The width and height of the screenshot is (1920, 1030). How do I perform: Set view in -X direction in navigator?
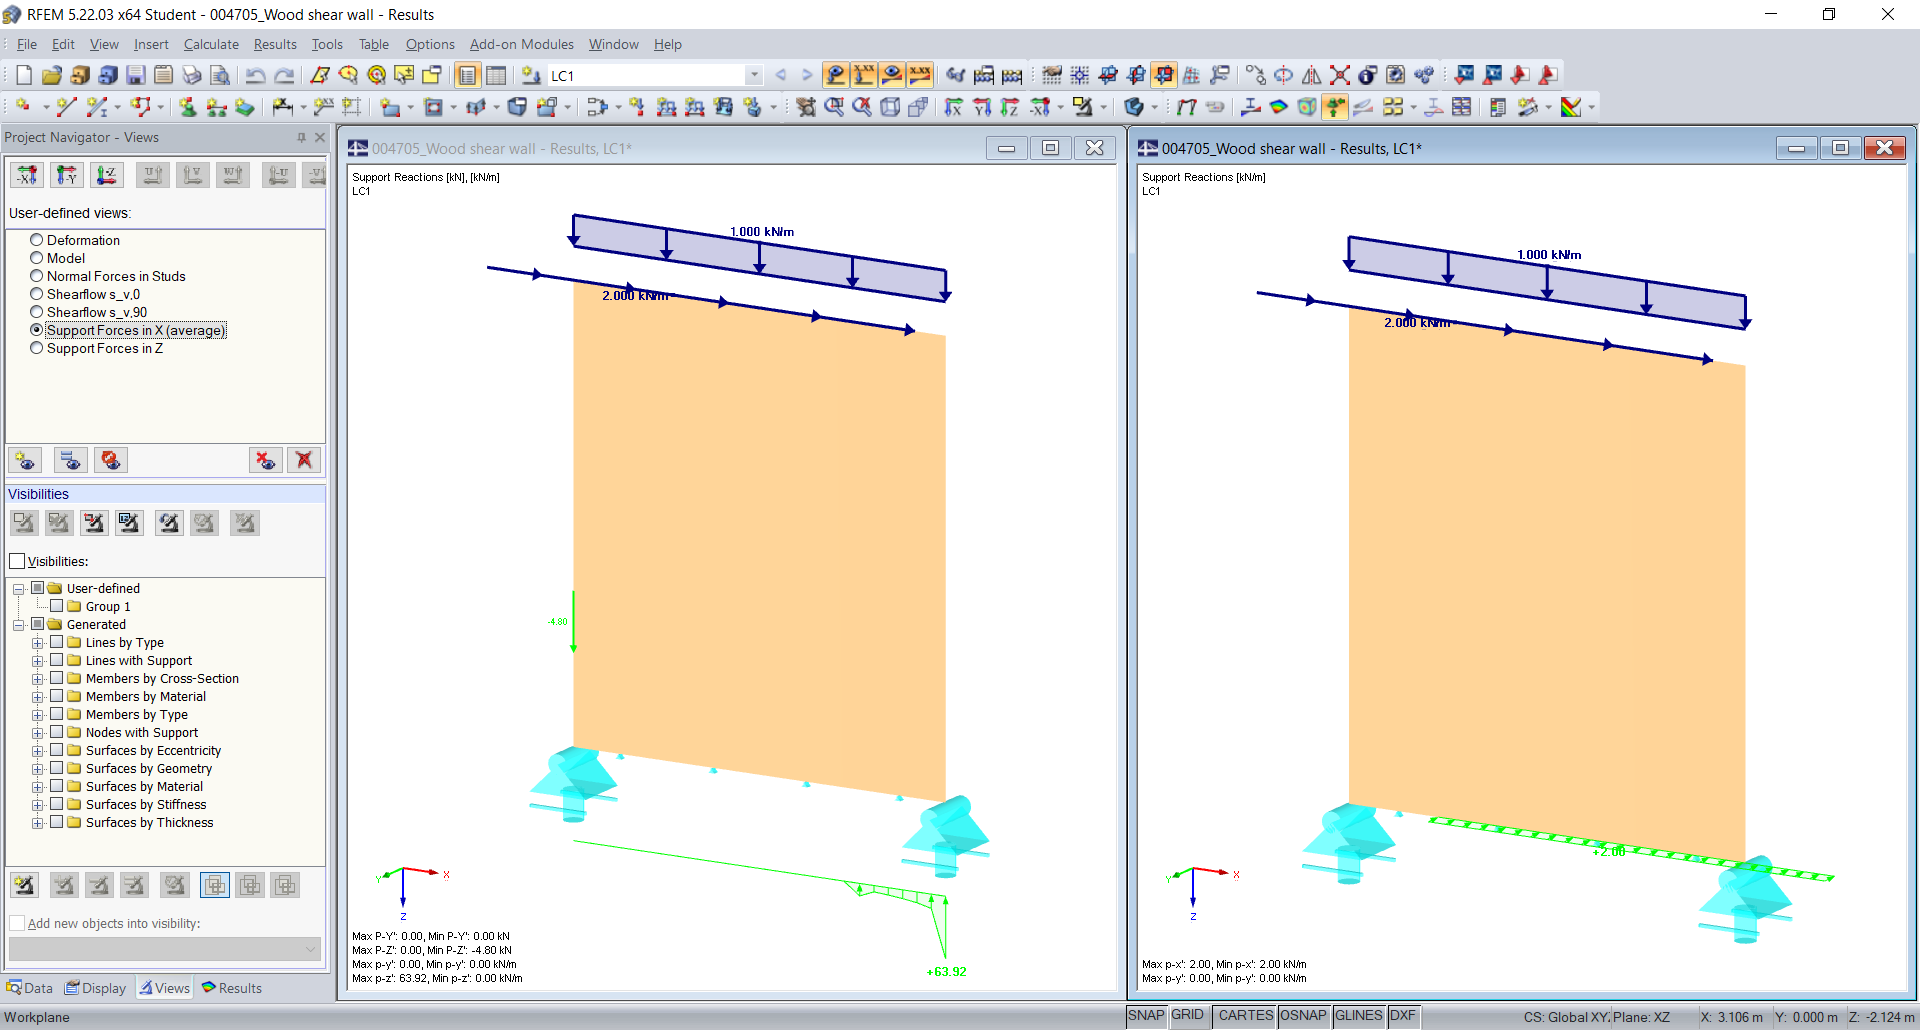(x=27, y=175)
